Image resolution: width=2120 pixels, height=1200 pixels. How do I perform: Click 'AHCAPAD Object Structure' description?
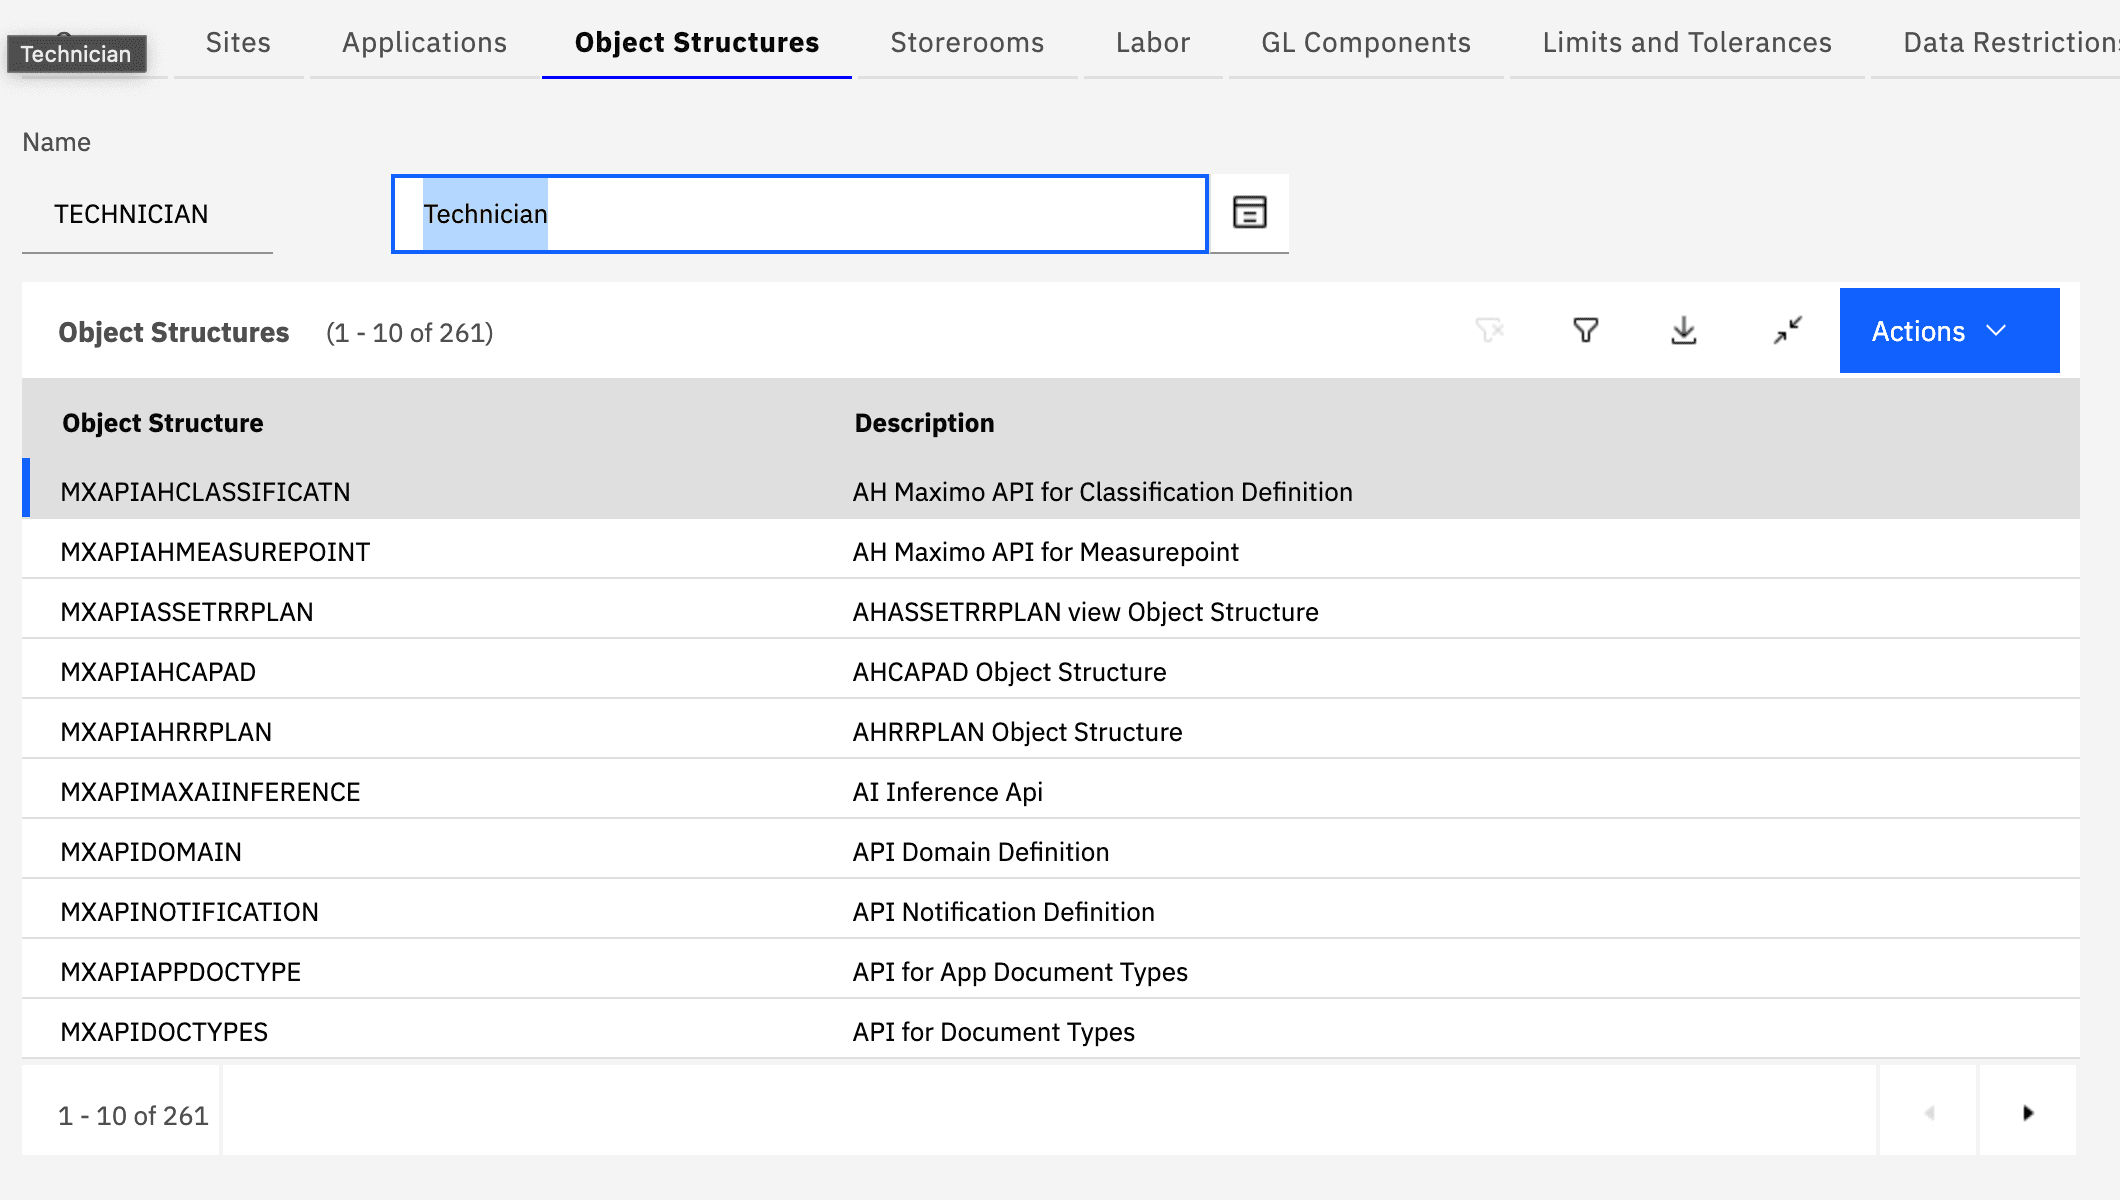(1009, 672)
